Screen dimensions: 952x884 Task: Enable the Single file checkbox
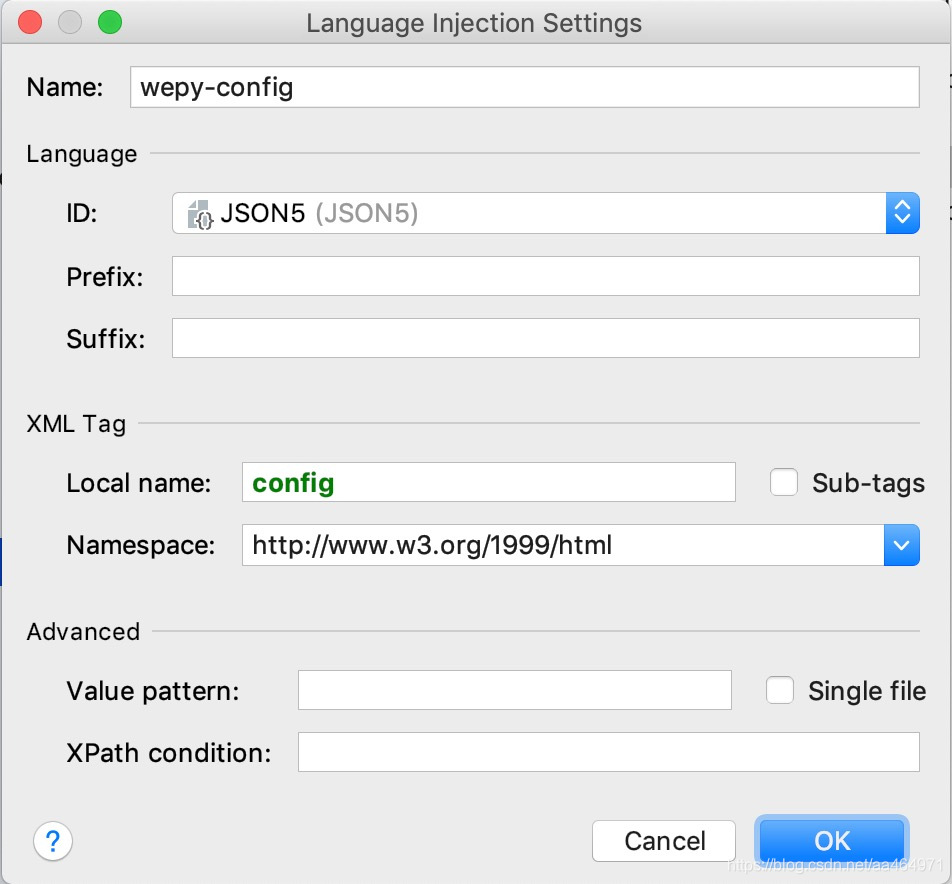pyautogui.click(x=780, y=690)
